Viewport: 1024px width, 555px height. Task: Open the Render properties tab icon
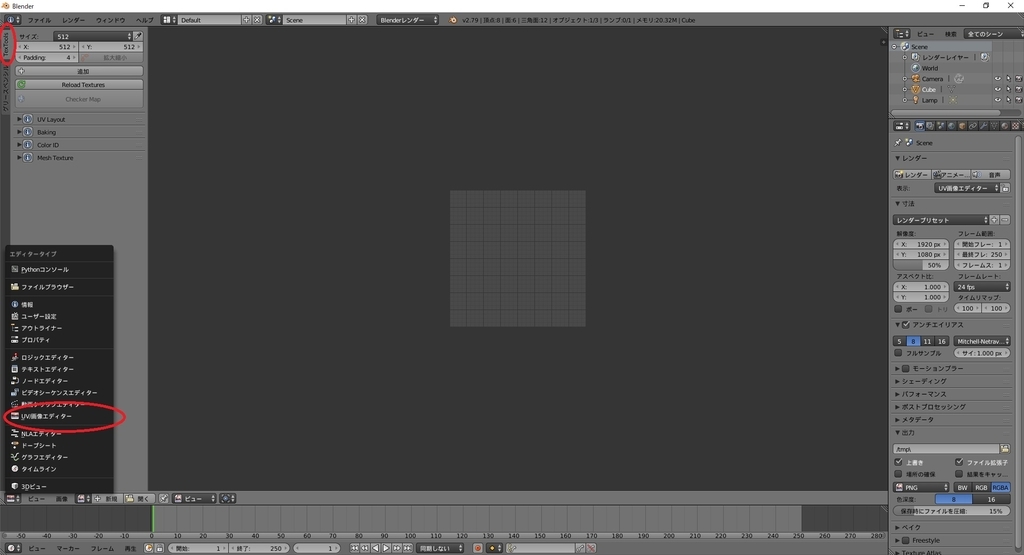[920, 126]
